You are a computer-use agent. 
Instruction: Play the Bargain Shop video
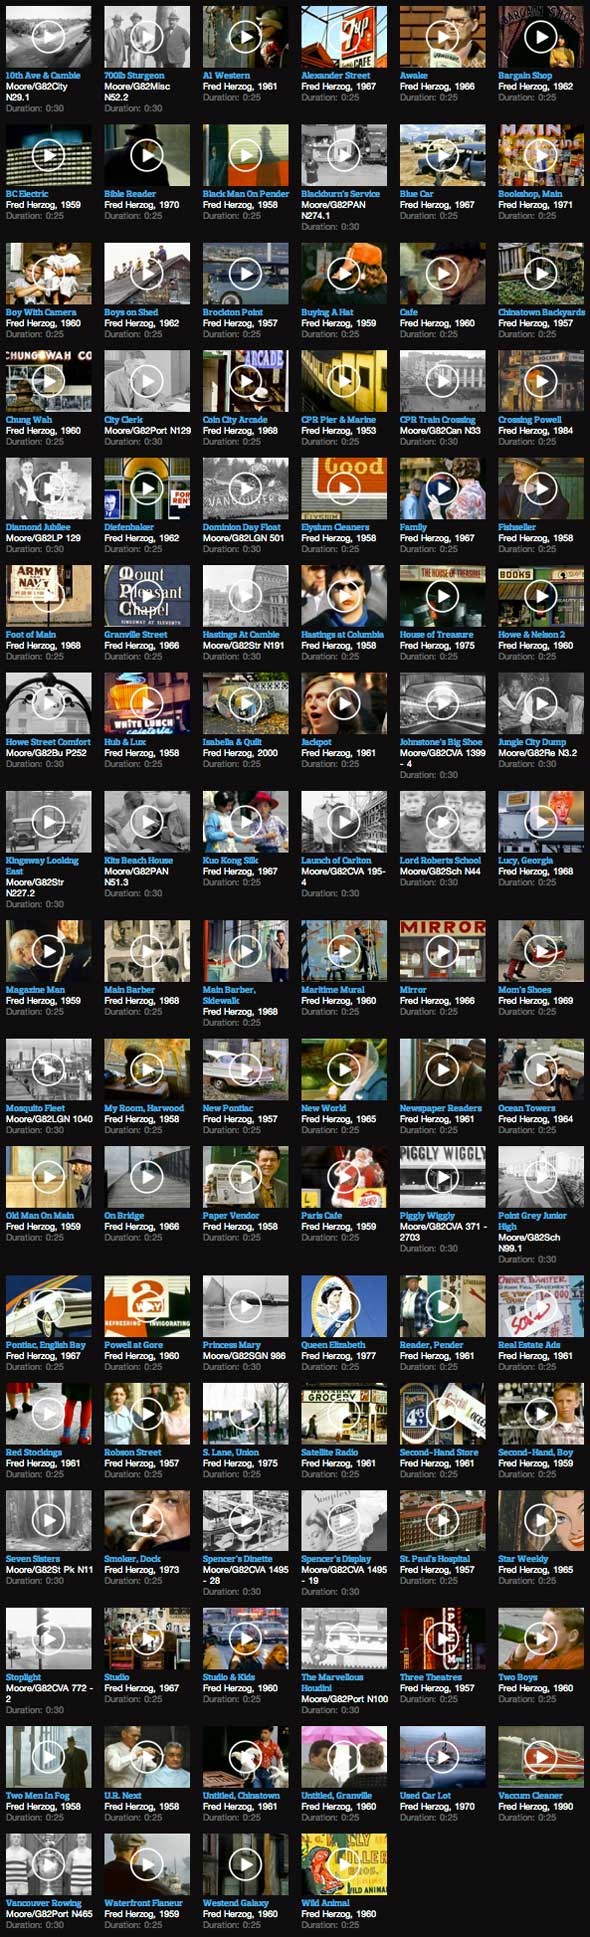tap(541, 37)
